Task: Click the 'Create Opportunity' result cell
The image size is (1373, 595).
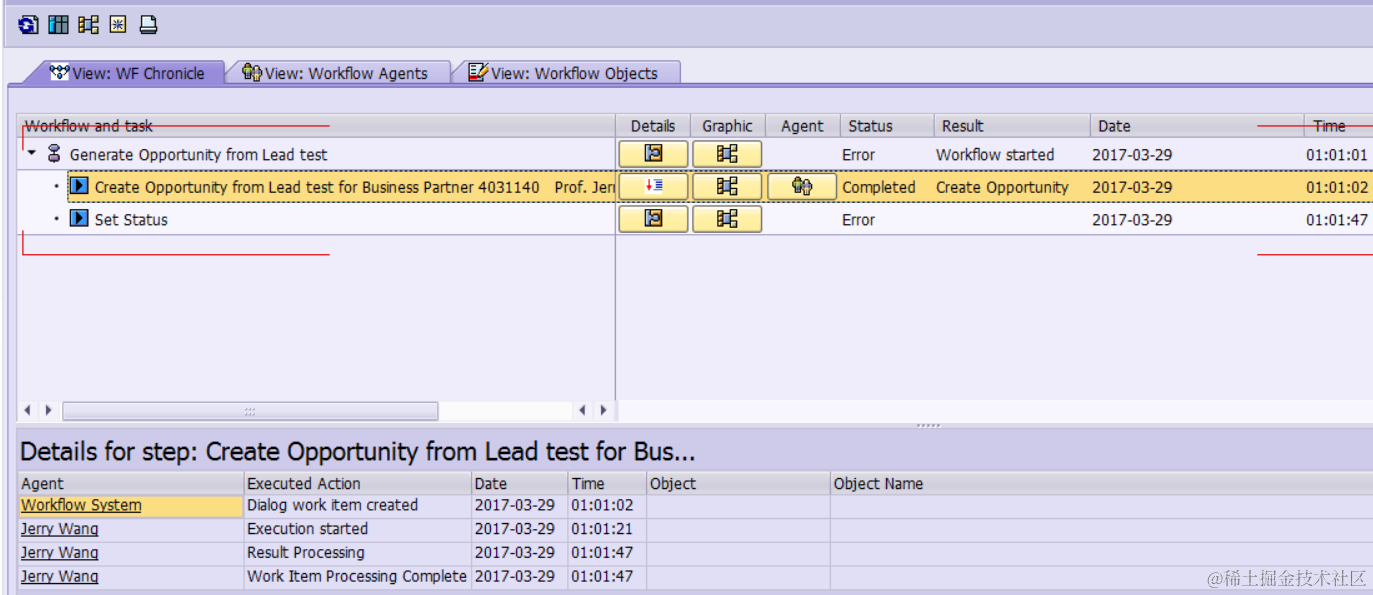Action: pyautogui.click(x=1002, y=187)
